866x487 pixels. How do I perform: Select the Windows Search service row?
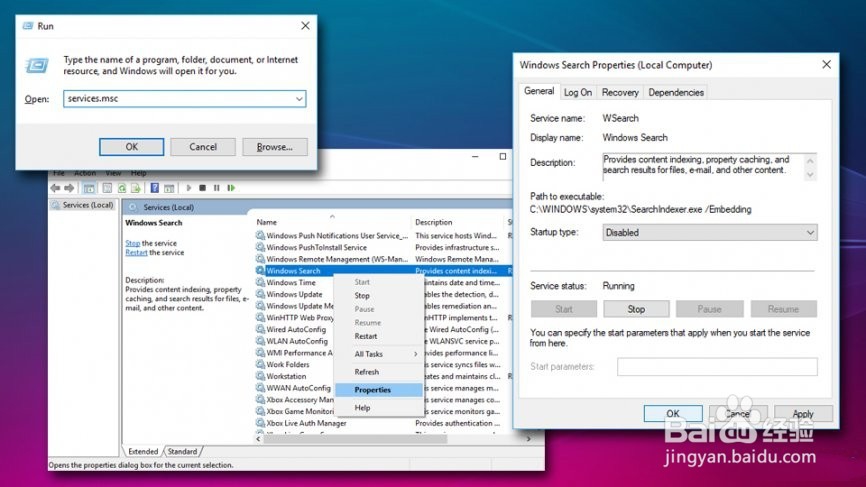click(383, 271)
